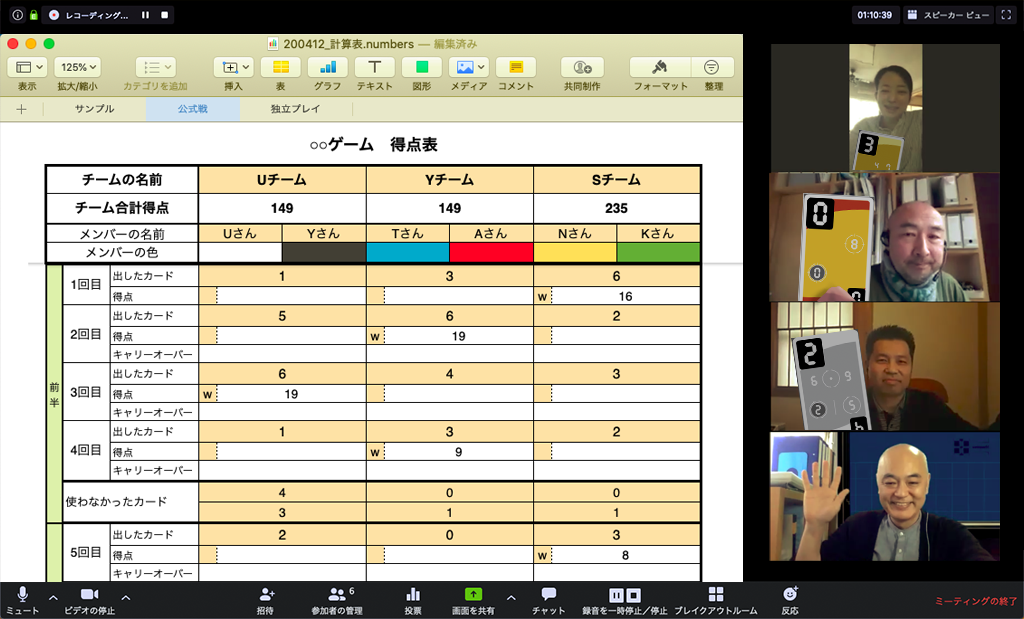Select the waving participant's video thumbnail
Viewport: 1024px width, 619px height.
(x=884, y=496)
